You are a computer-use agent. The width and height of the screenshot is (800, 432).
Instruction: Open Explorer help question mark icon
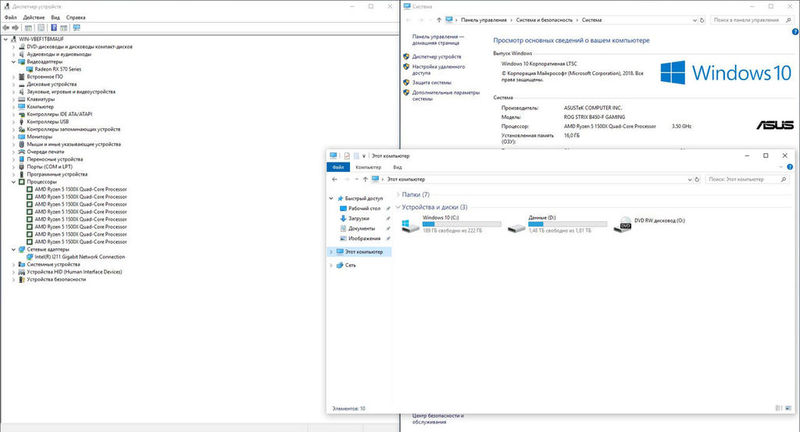(790, 167)
